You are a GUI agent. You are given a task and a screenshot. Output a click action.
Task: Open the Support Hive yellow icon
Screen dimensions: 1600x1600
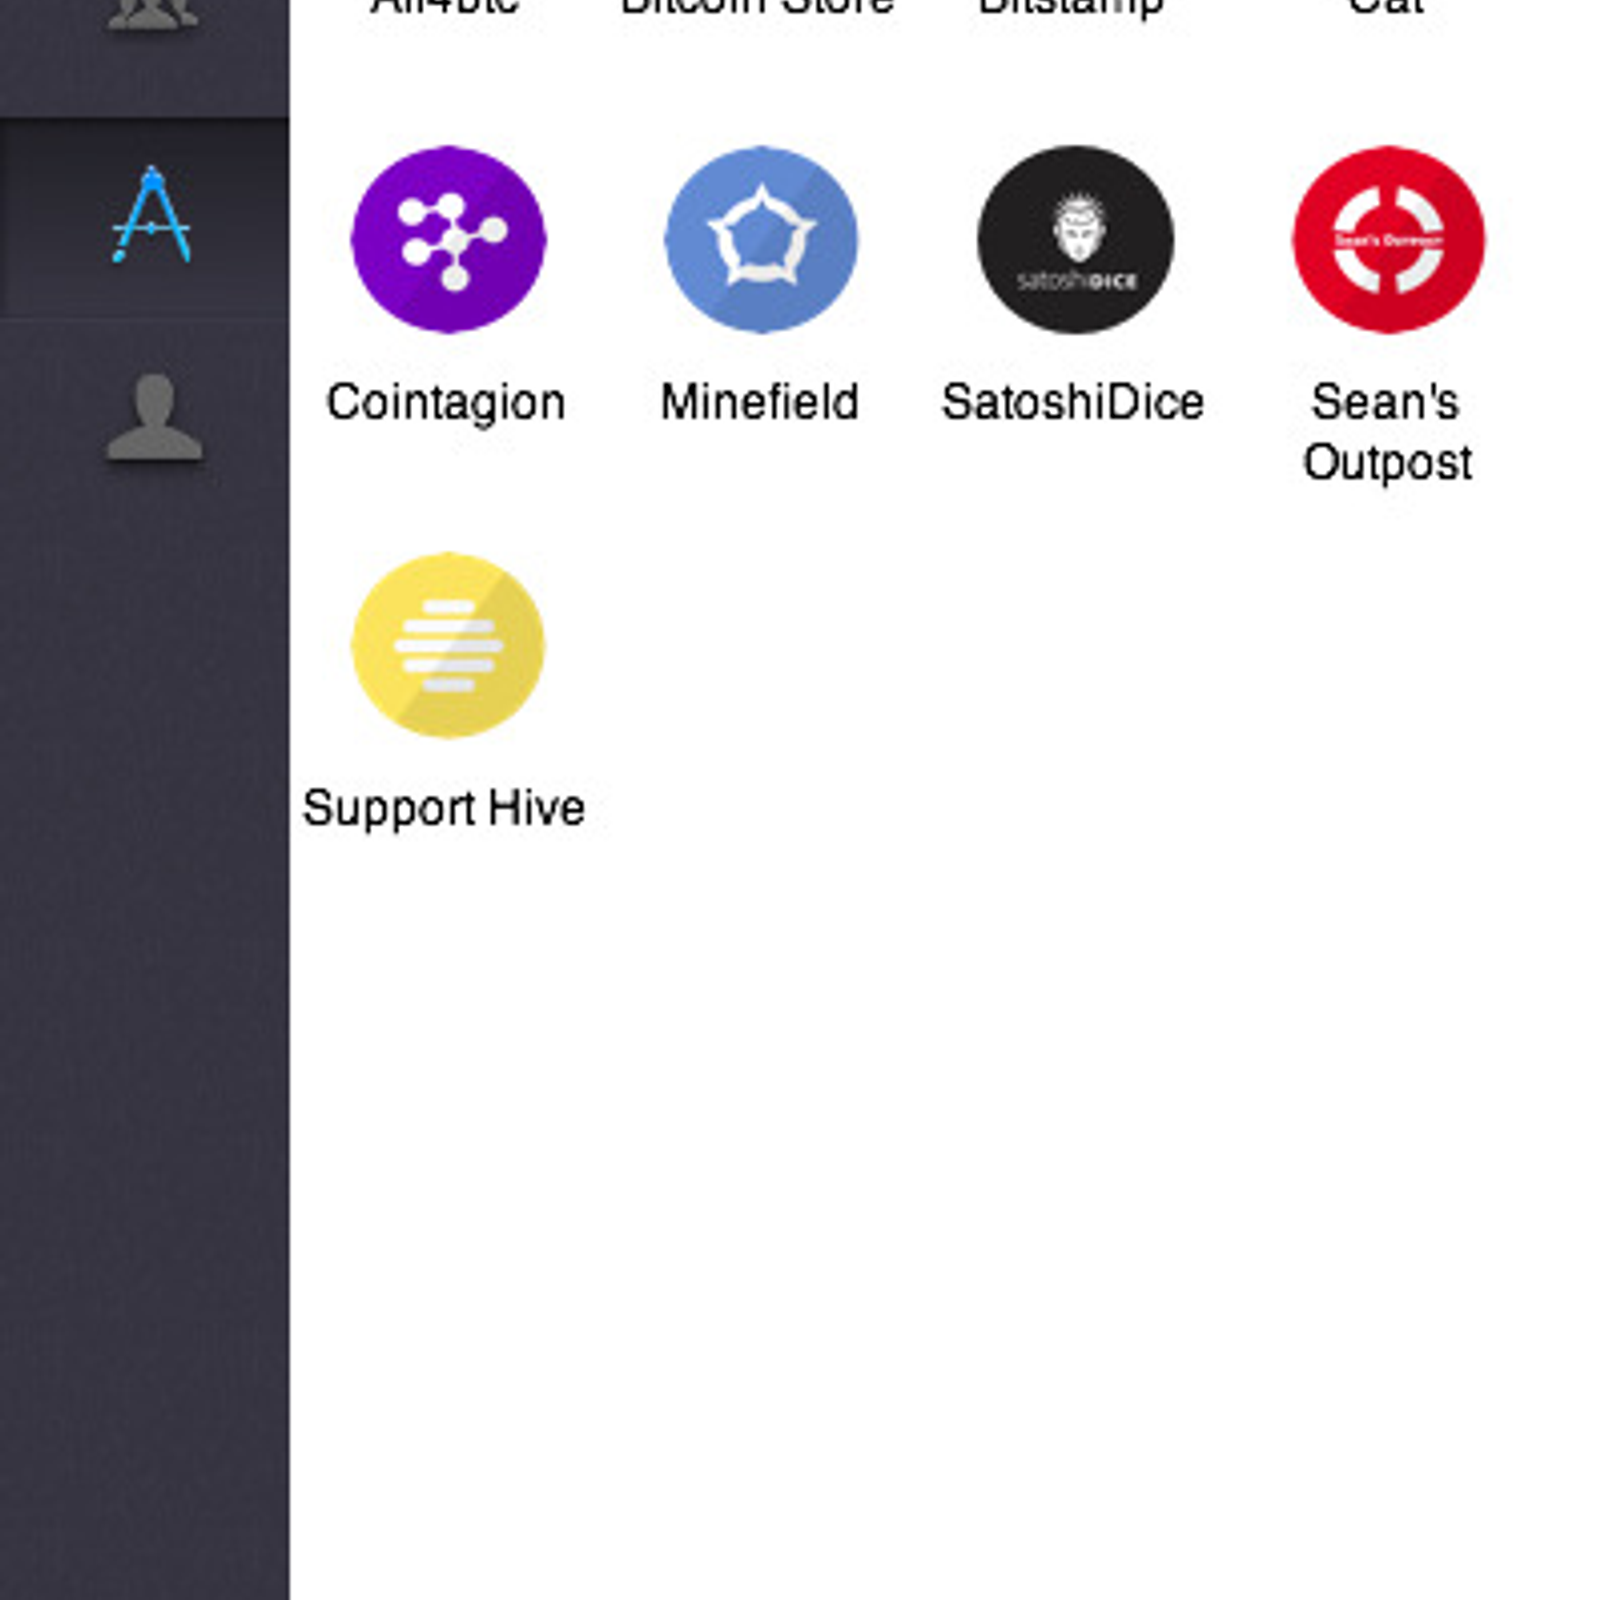click(x=448, y=645)
